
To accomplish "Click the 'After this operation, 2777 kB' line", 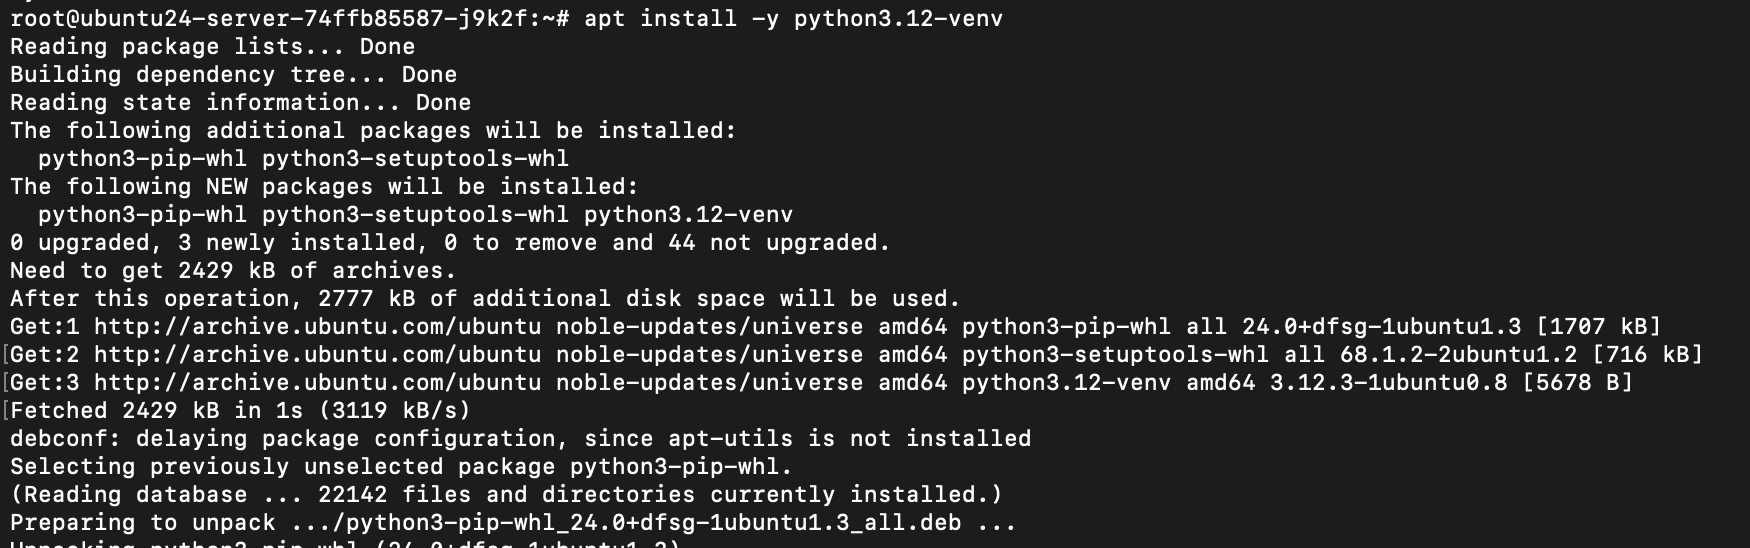I will (485, 299).
